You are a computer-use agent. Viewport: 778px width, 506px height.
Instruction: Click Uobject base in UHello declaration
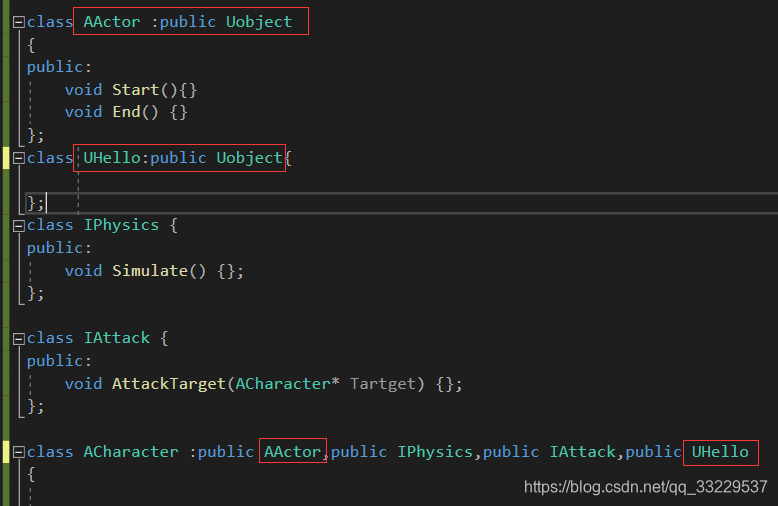pyautogui.click(x=250, y=158)
